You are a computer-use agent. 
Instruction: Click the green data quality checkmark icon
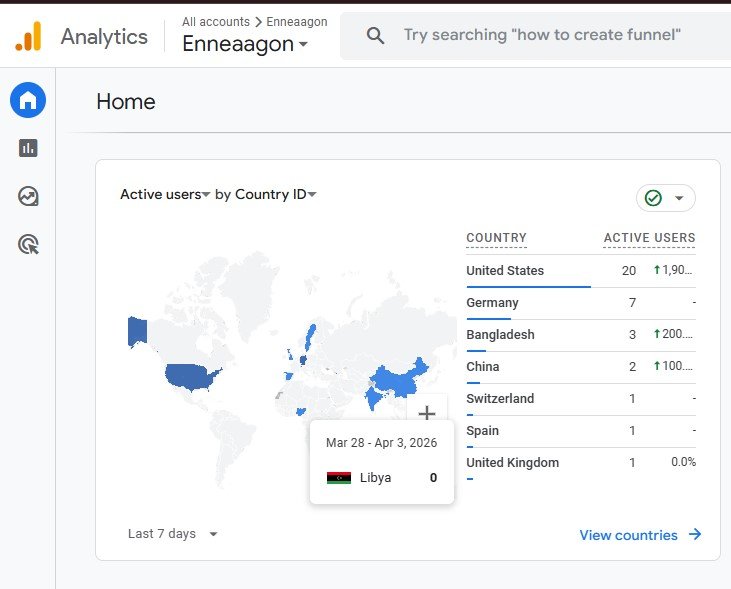(x=653, y=198)
